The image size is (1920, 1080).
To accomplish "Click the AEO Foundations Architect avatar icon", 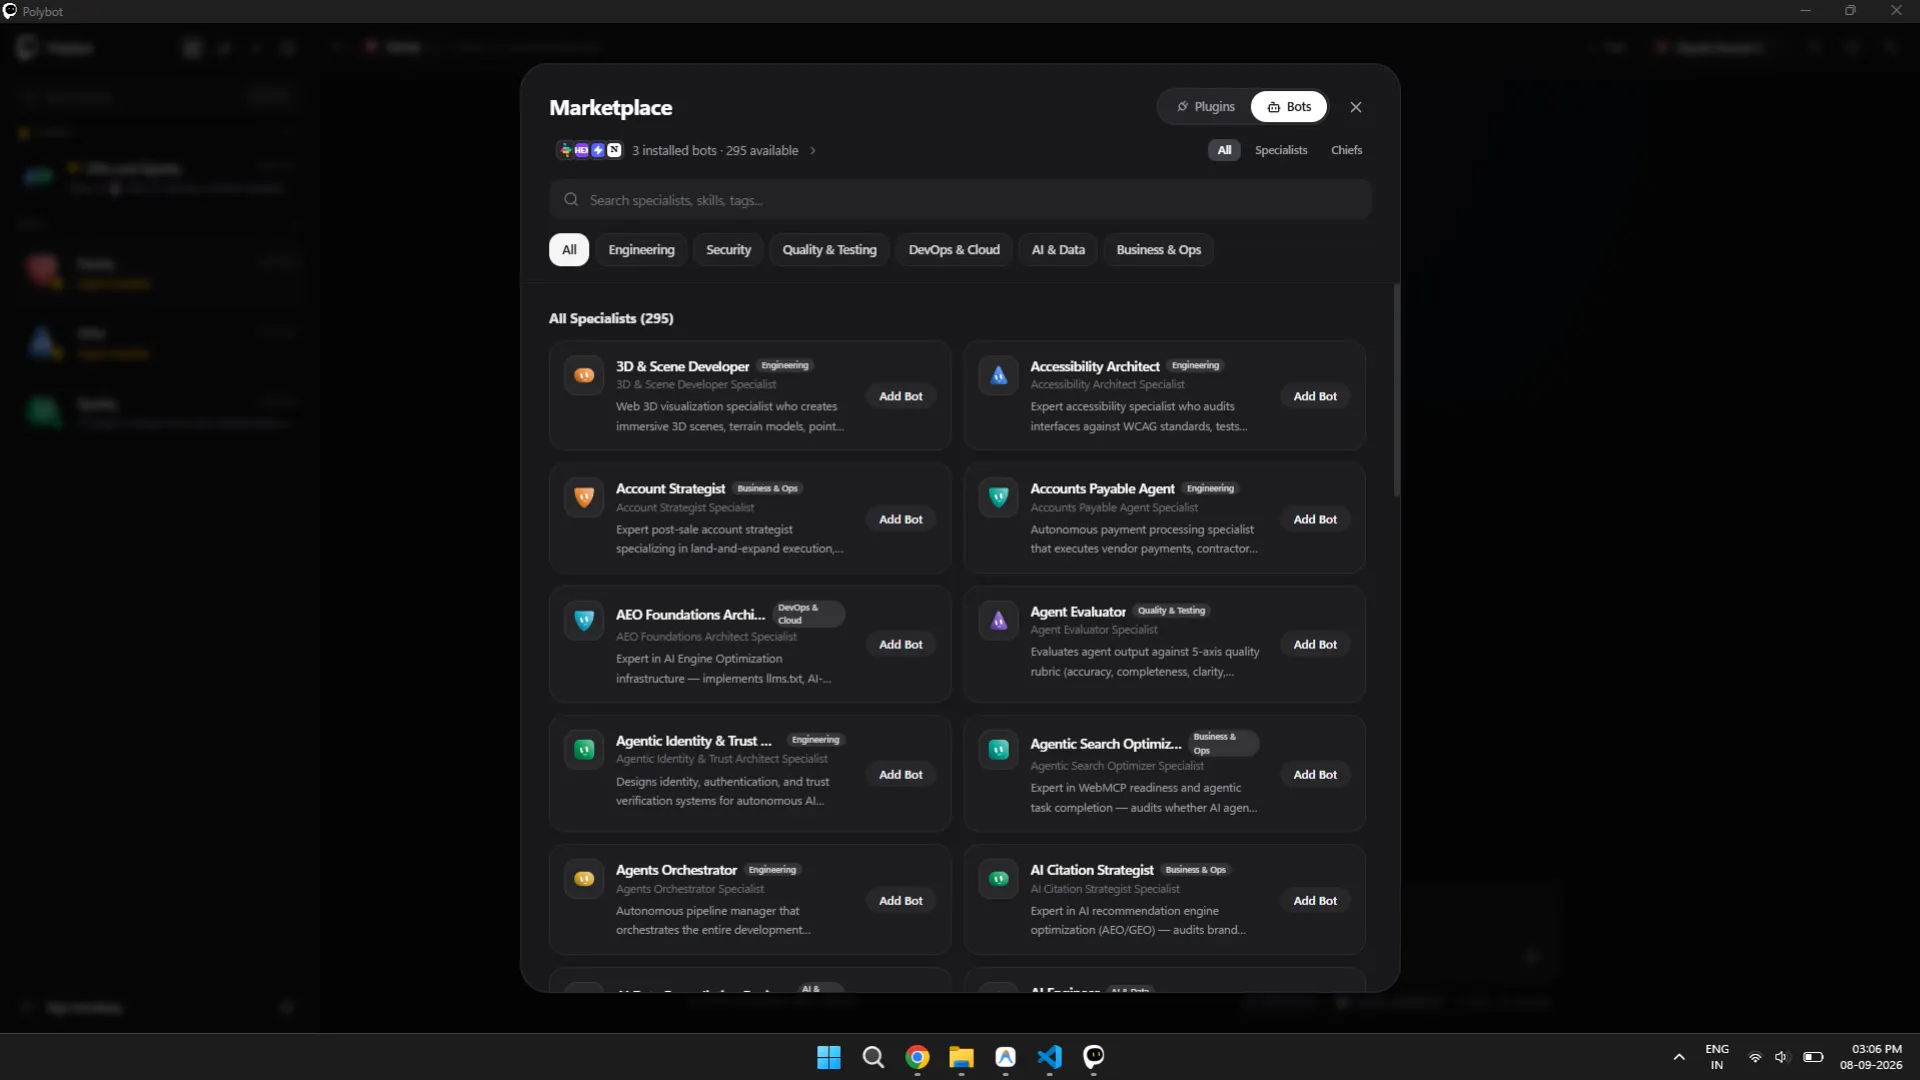I will coord(584,621).
